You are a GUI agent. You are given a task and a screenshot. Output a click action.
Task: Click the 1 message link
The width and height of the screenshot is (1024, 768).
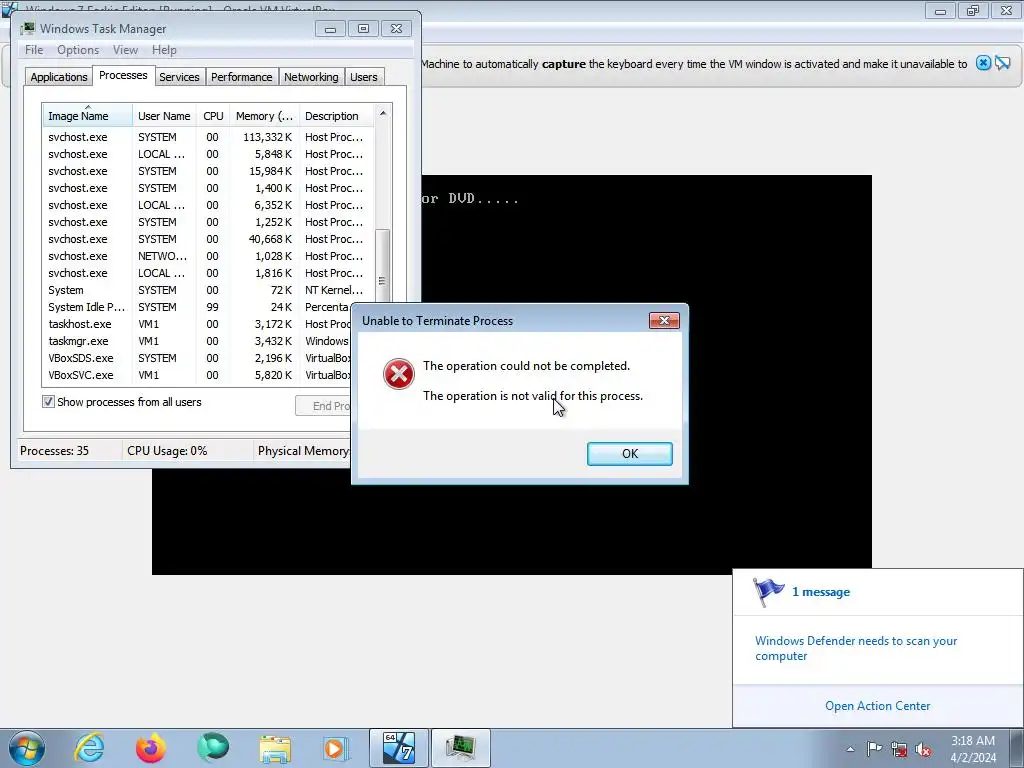coord(821,592)
